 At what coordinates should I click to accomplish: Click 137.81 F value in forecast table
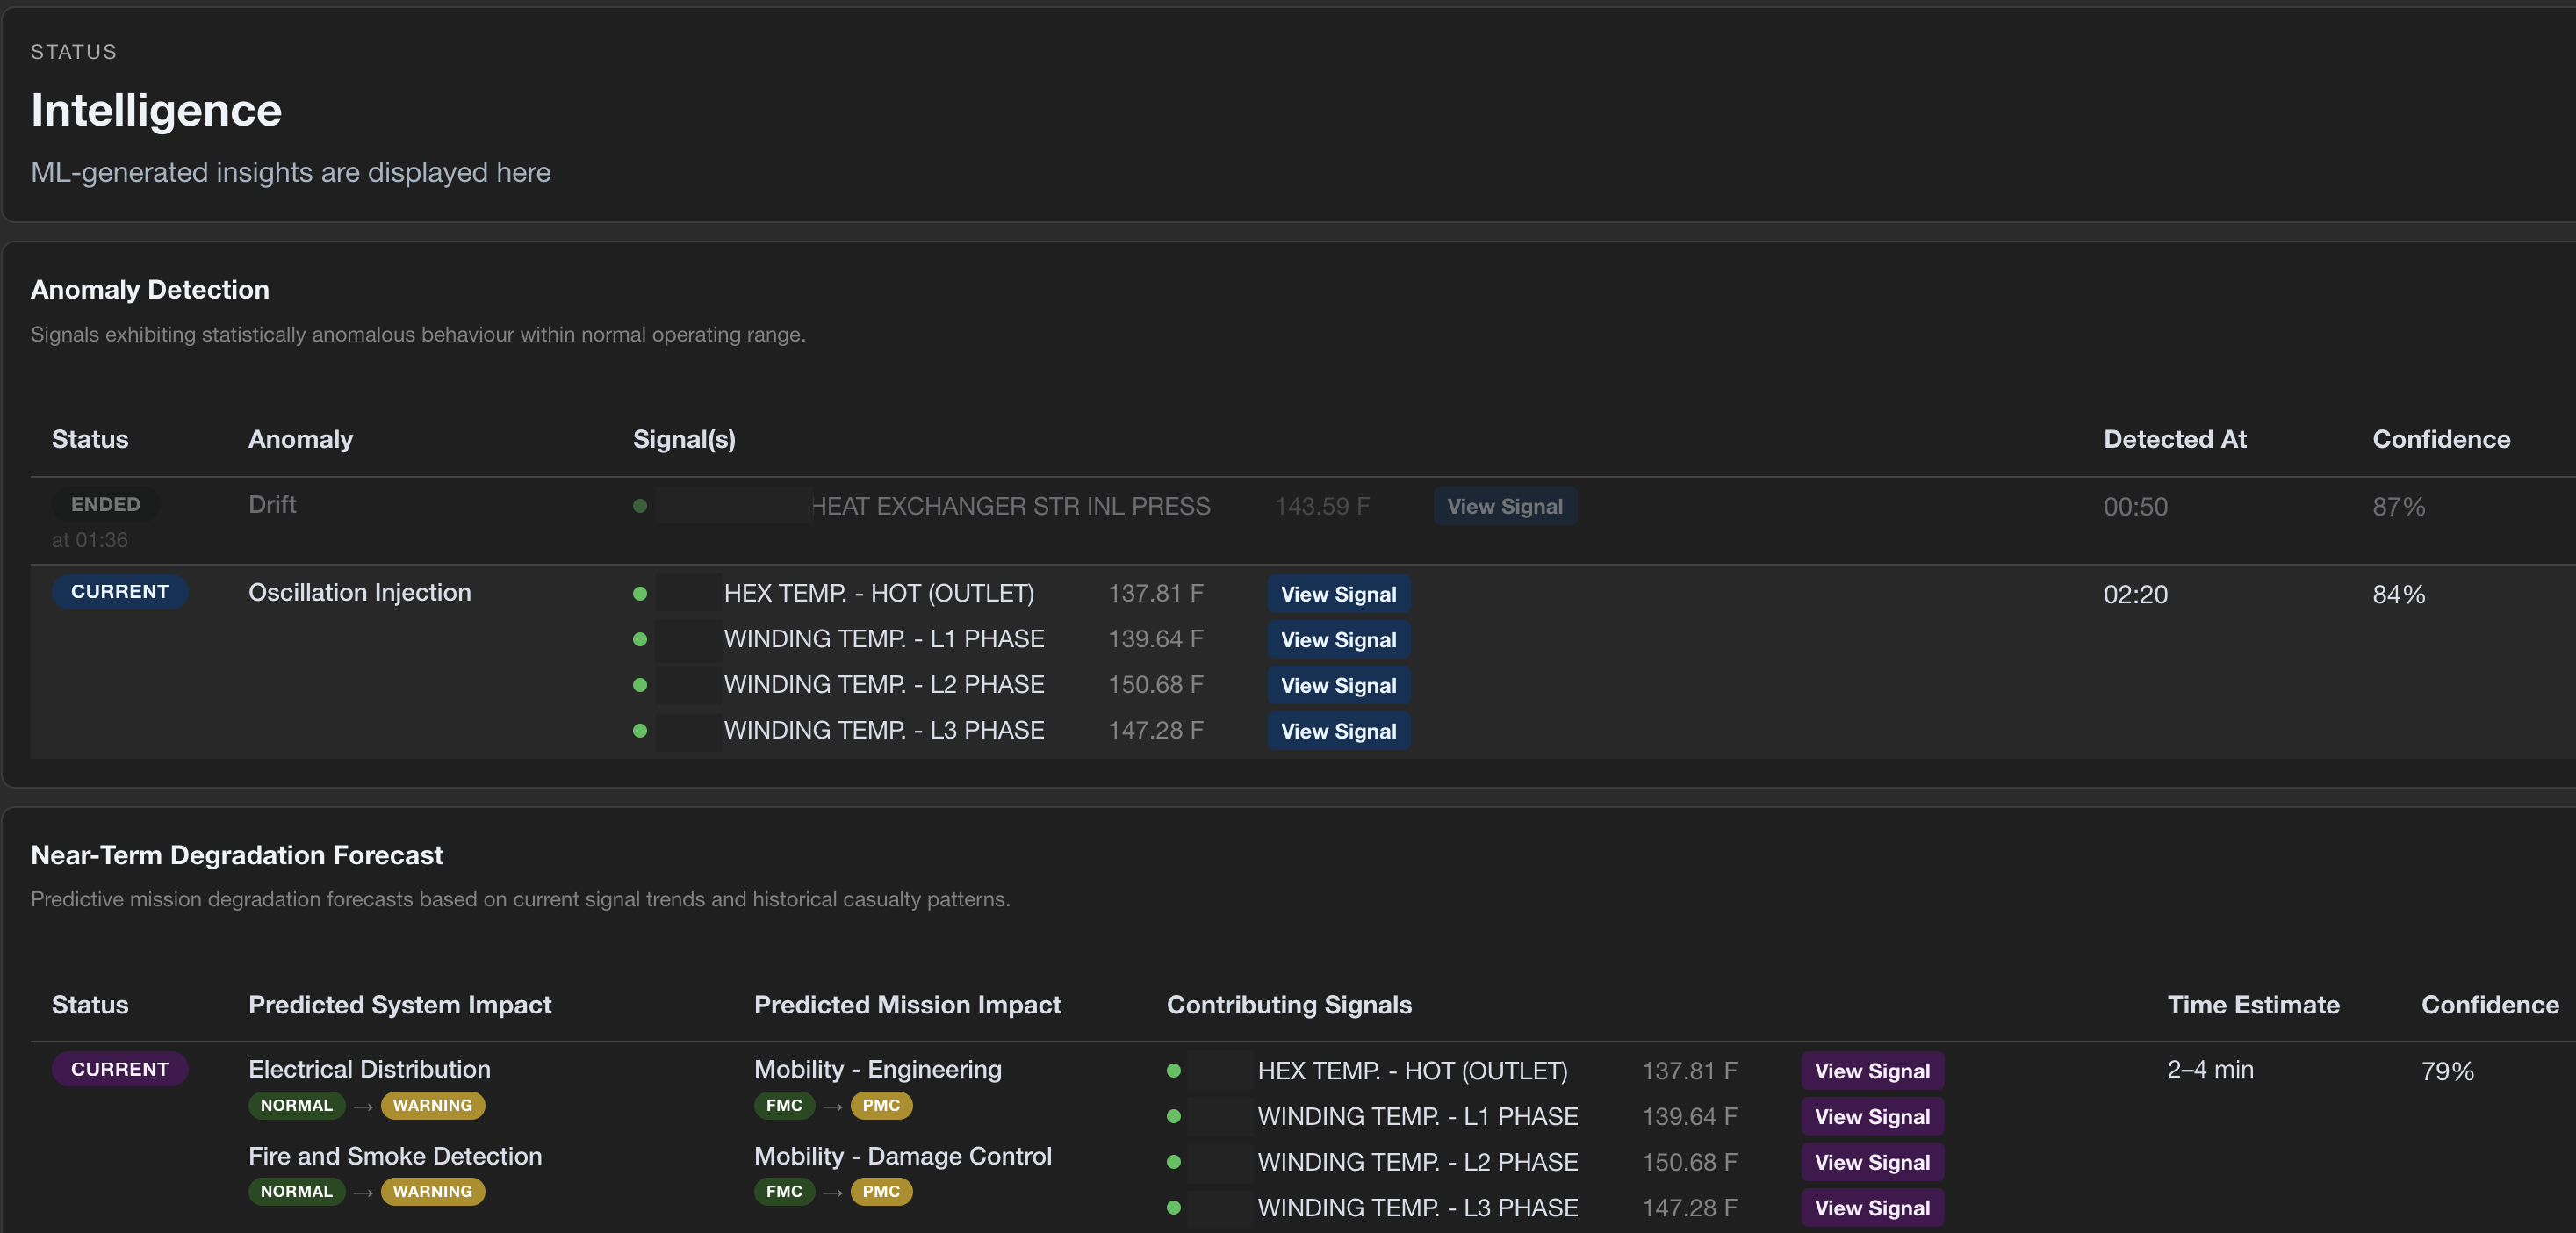1689,1071
